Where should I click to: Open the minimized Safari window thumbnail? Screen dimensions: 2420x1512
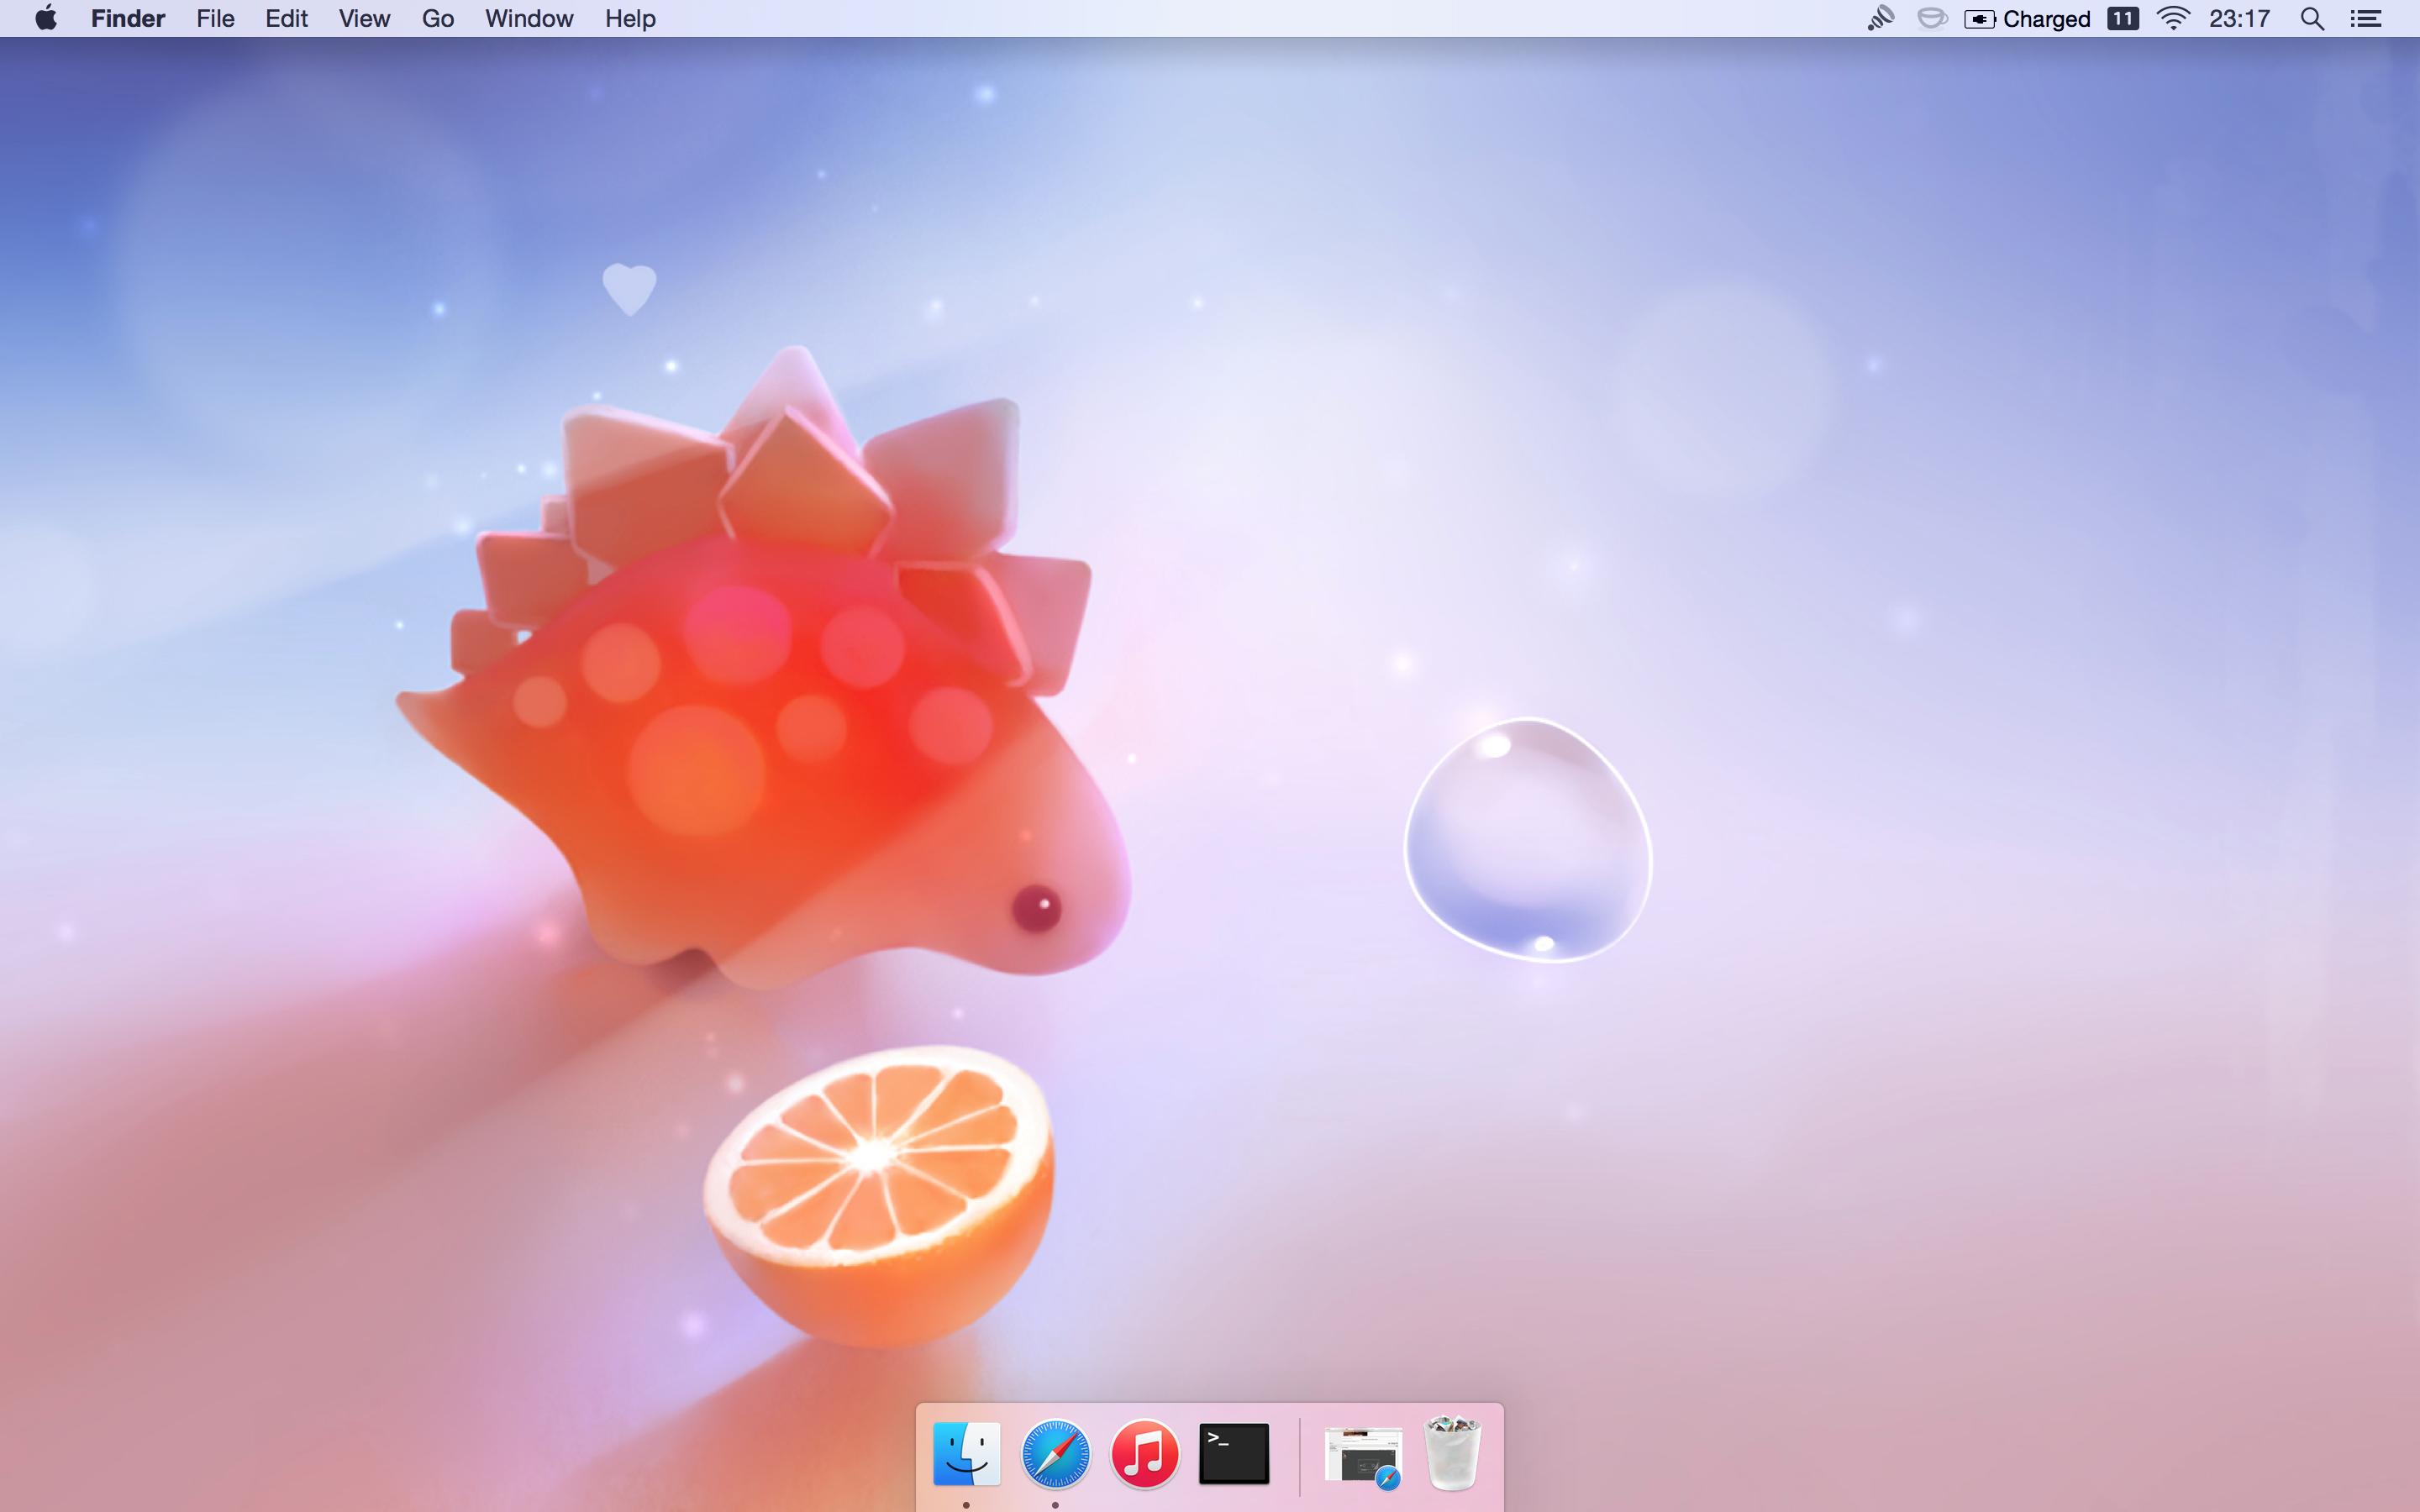point(1363,1454)
